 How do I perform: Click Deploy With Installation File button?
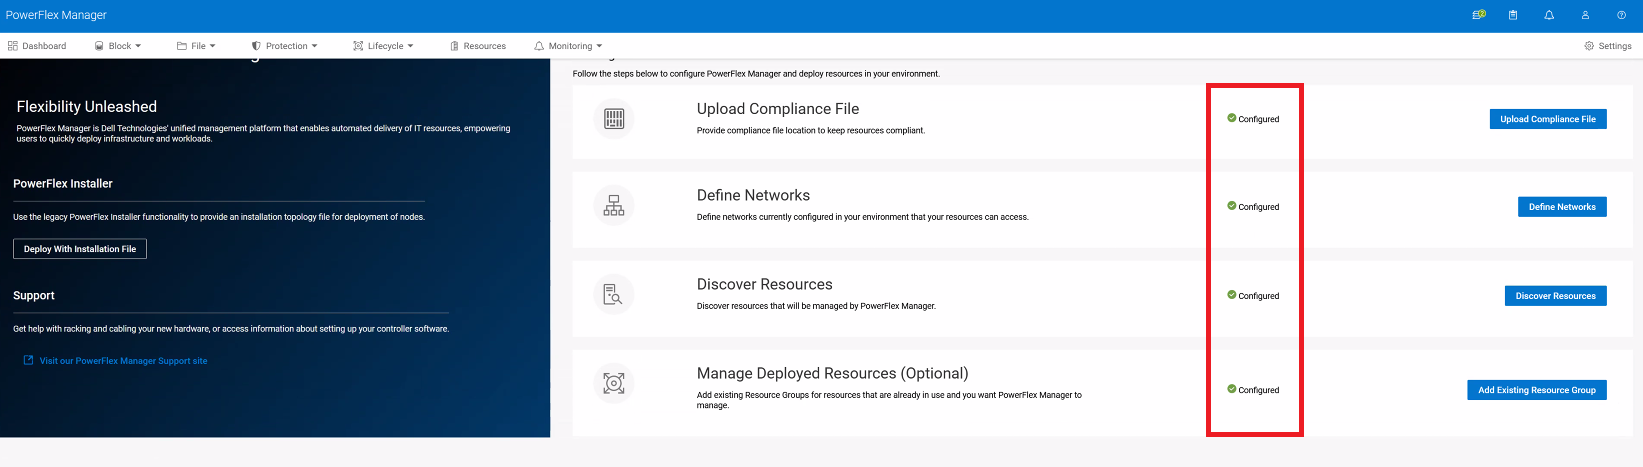point(80,249)
